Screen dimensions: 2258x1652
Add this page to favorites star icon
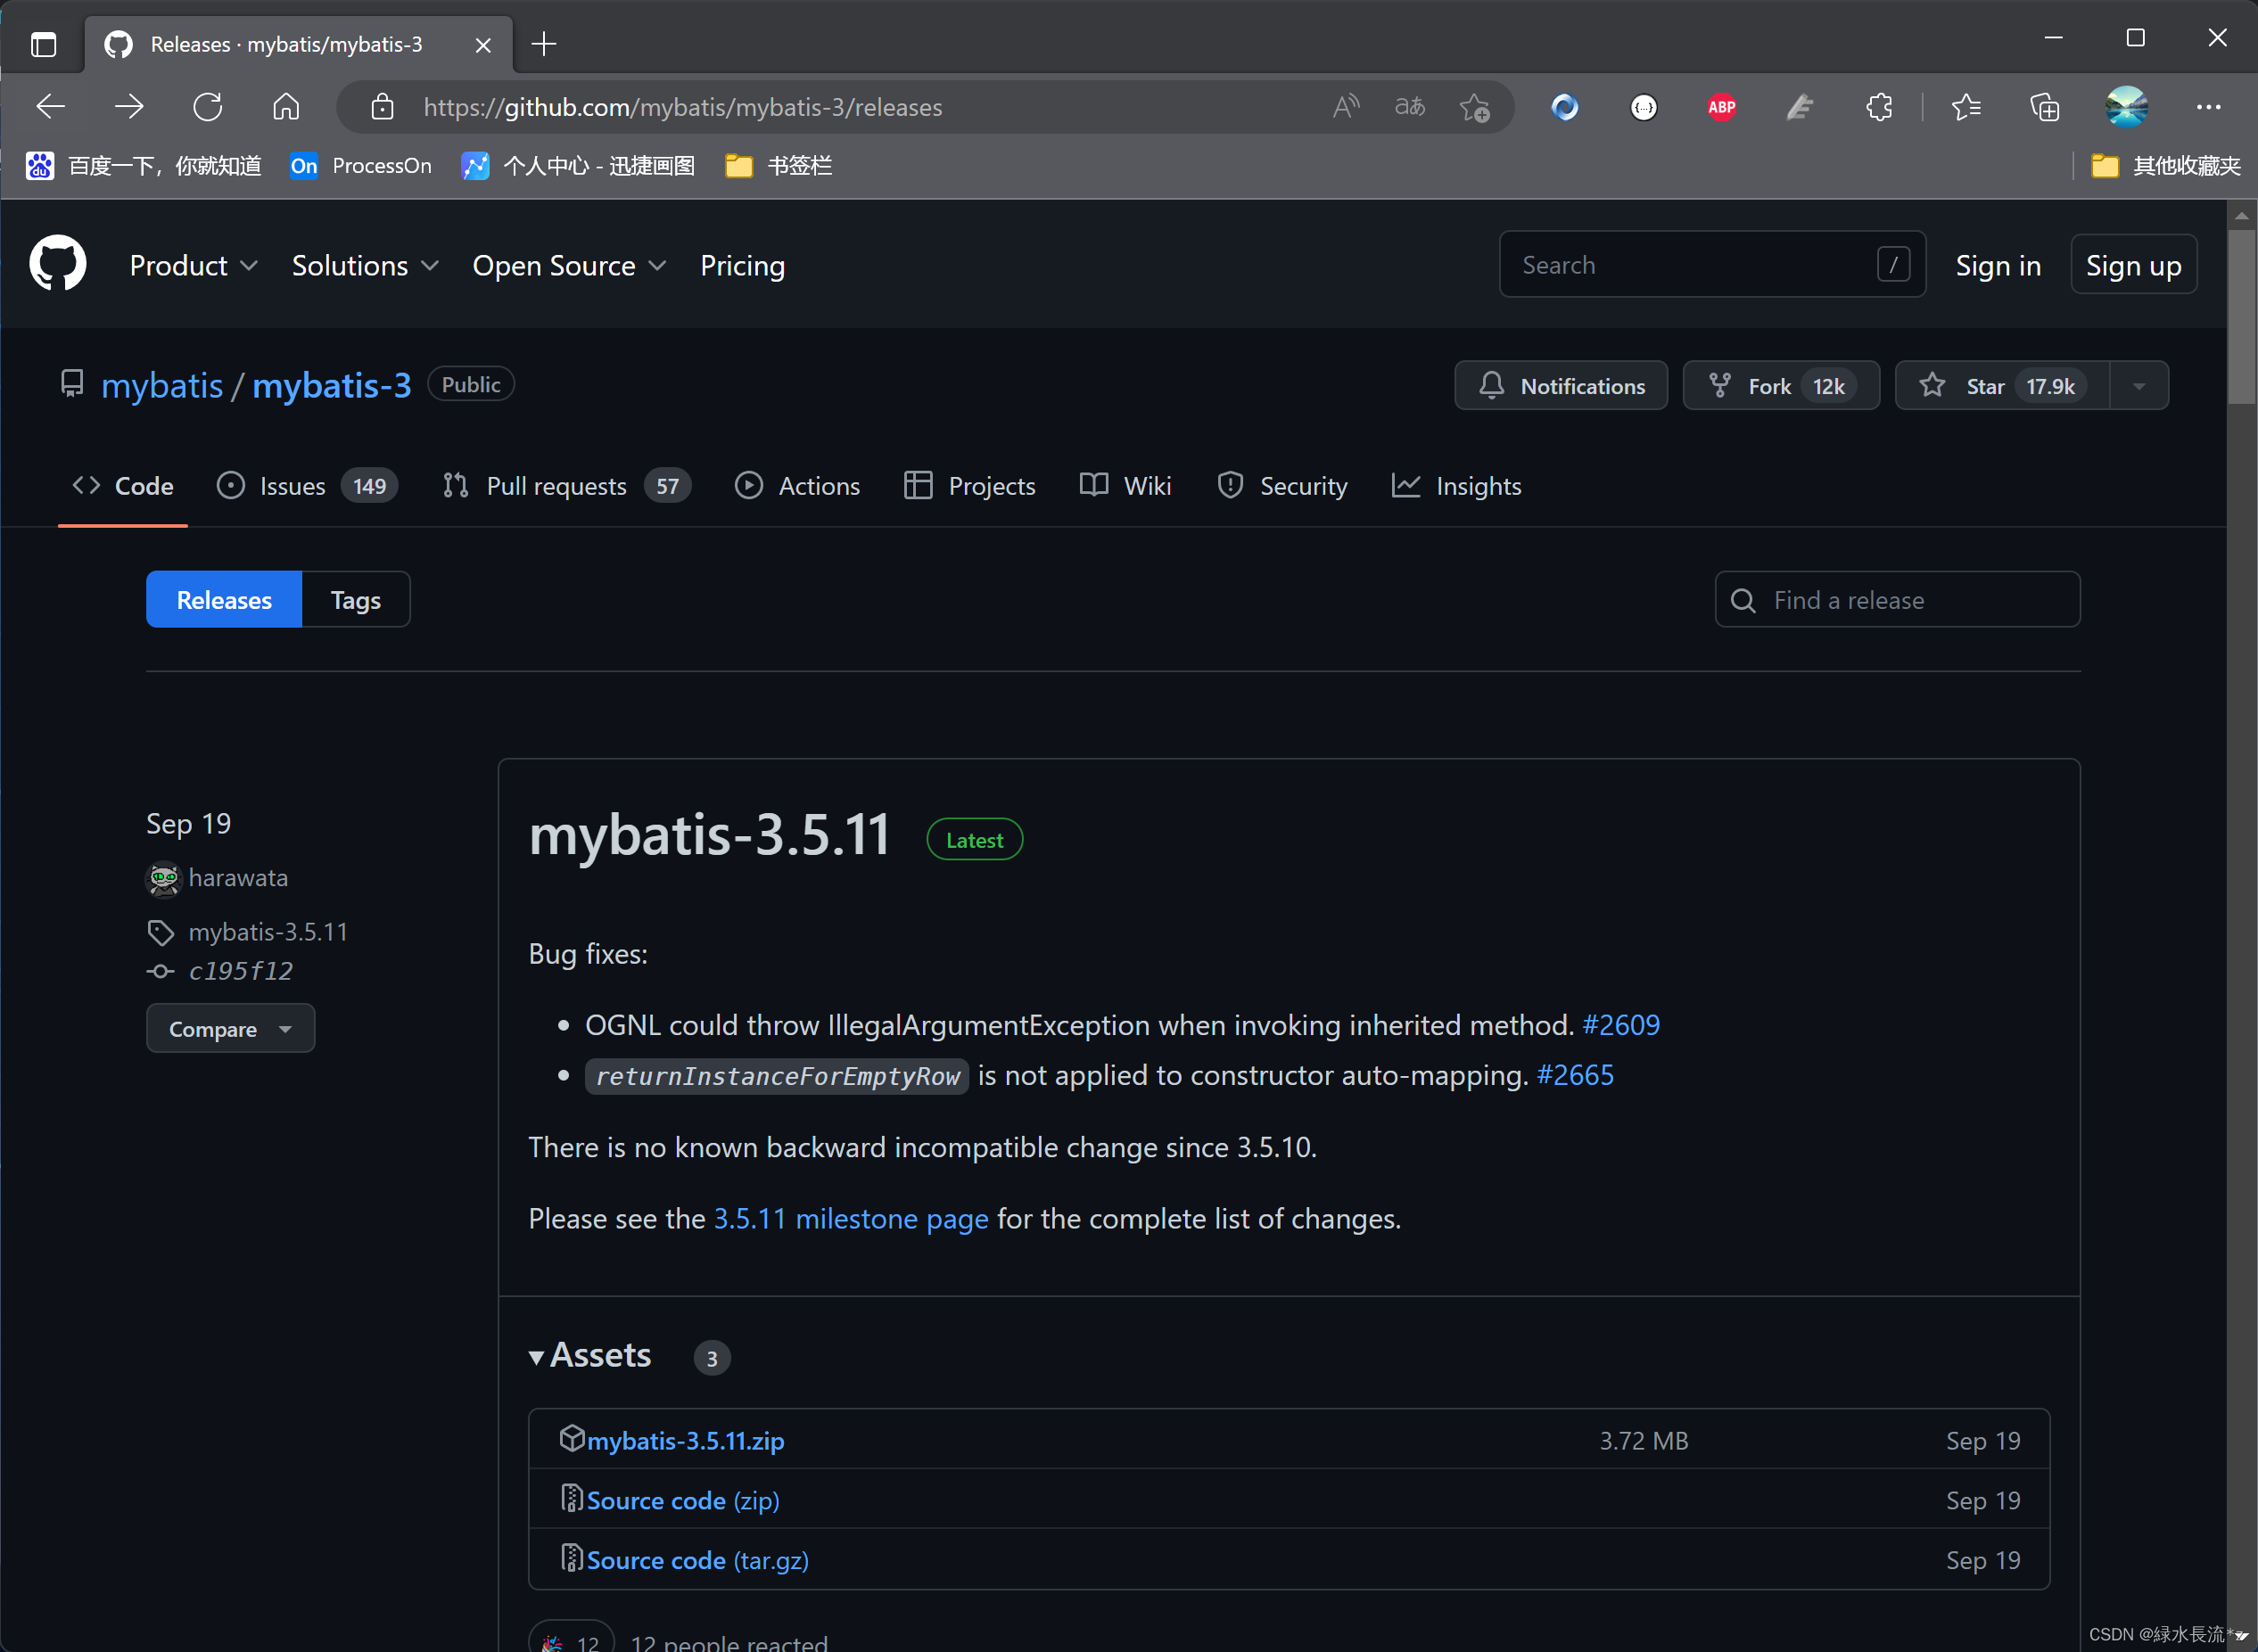(1475, 107)
